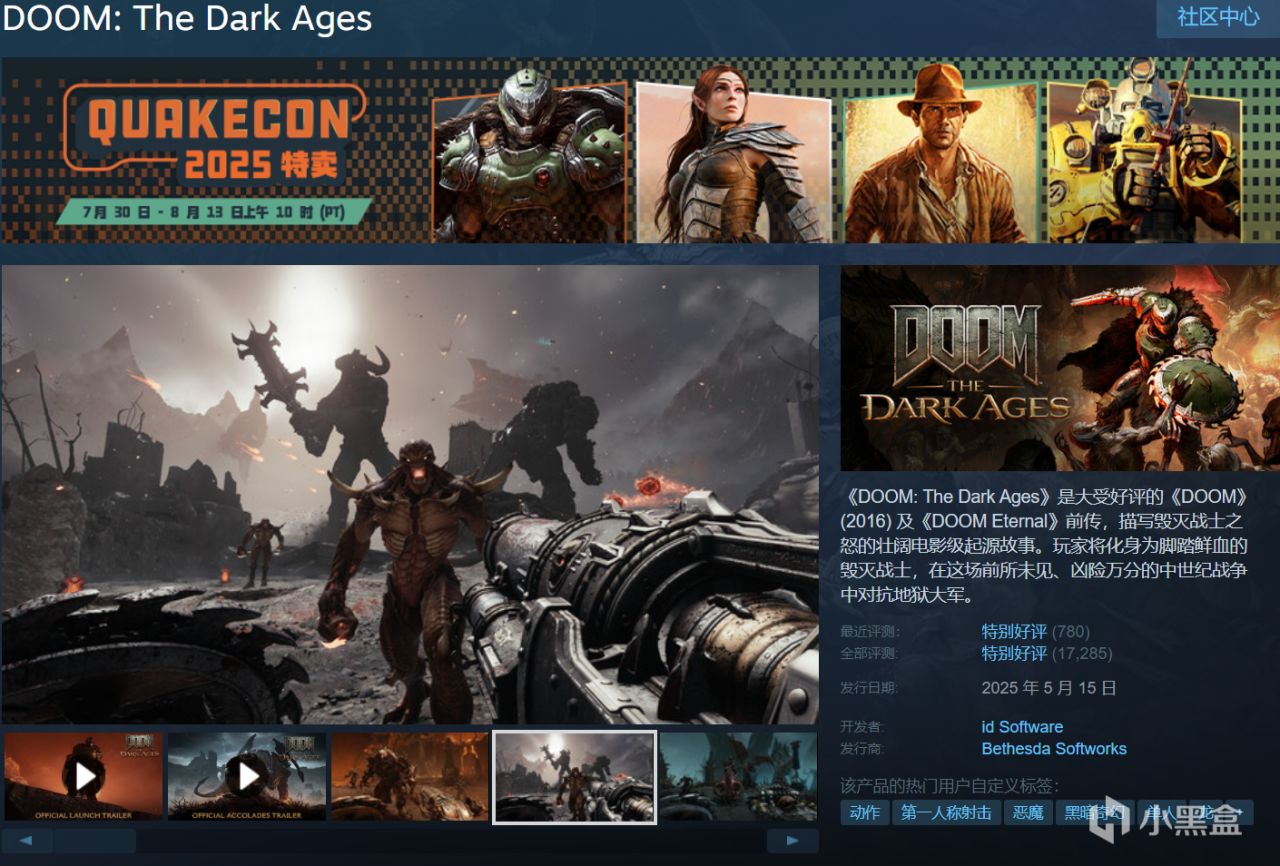Select the highlighted grey battlefield screenshot thumbnail
This screenshot has width=1280, height=866.
pos(575,777)
